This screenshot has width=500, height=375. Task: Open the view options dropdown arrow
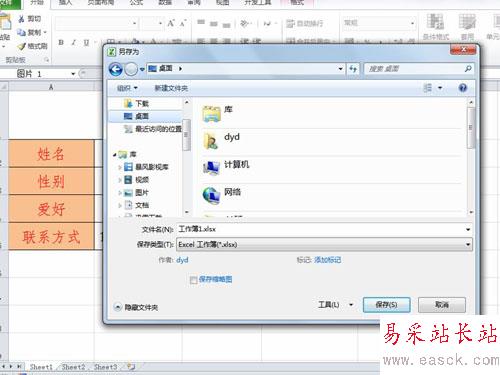click(x=440, y=88)
